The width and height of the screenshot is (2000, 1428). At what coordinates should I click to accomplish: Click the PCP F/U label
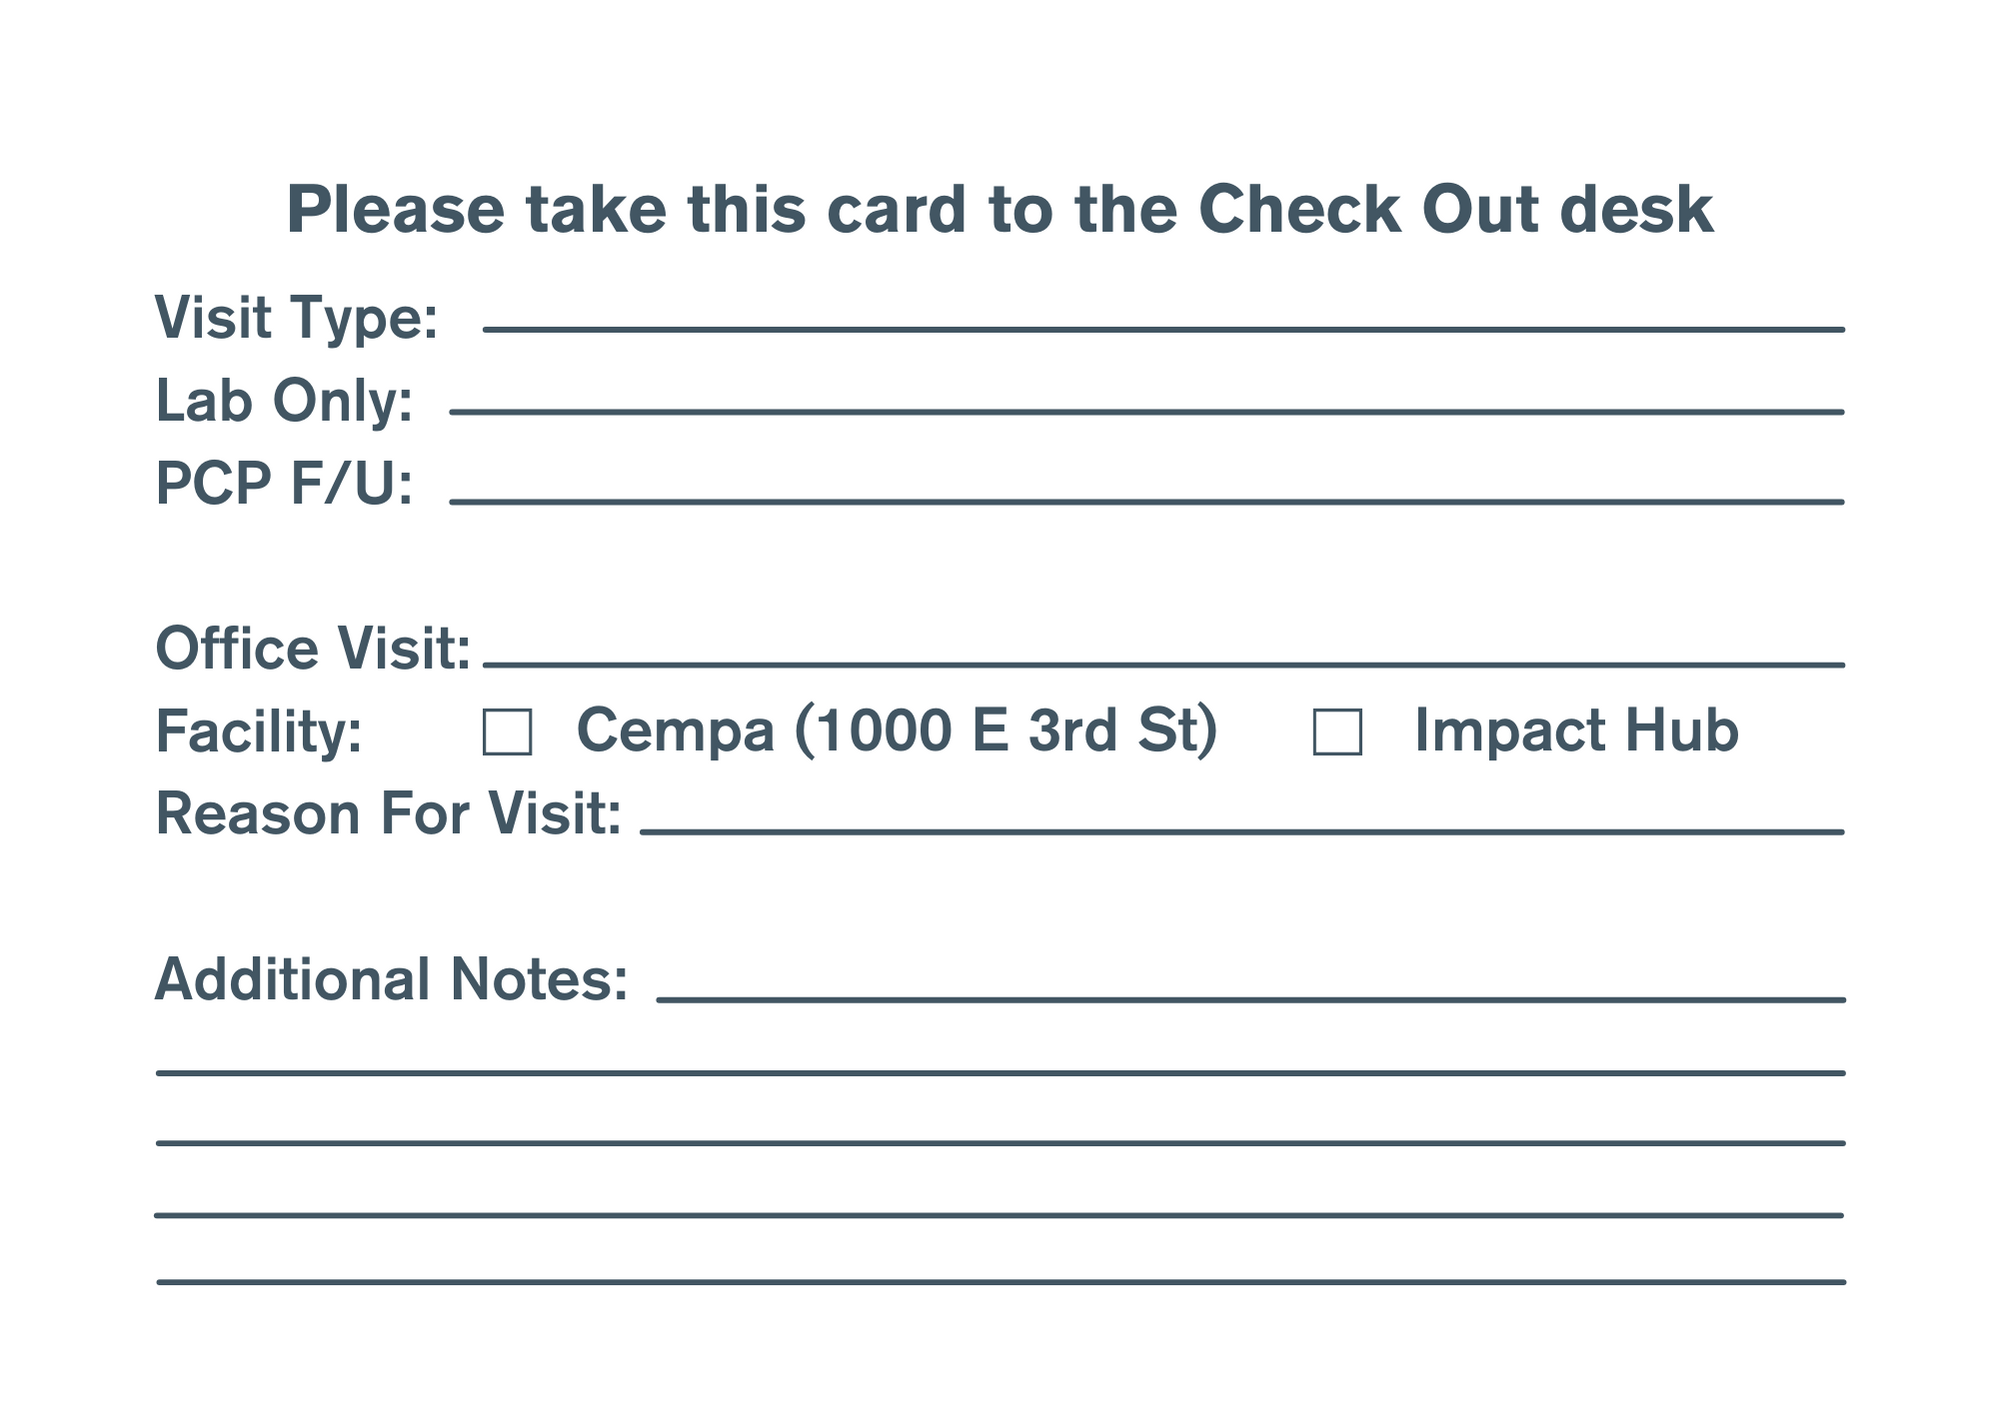pos(284,484)
